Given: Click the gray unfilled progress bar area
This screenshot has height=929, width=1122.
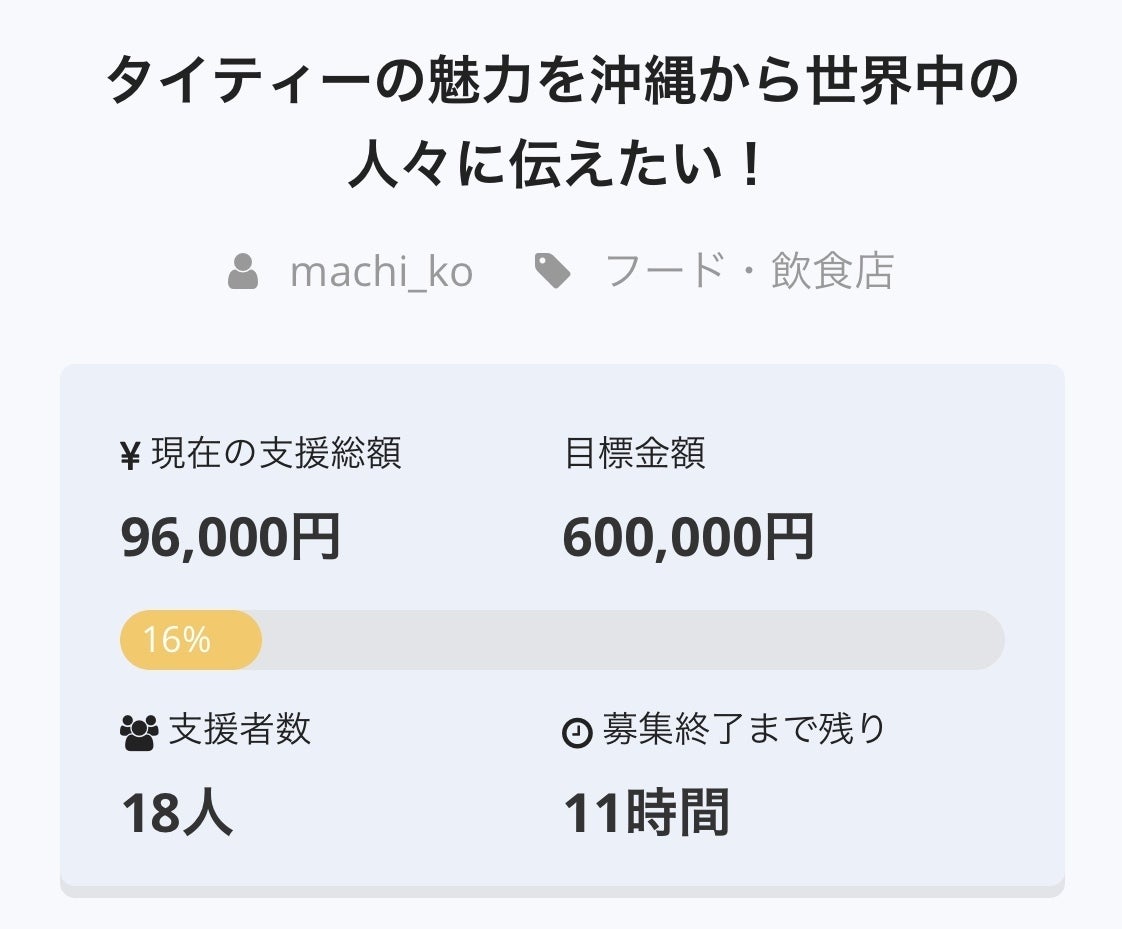Looking at the screenshot, I should point(632,640).
